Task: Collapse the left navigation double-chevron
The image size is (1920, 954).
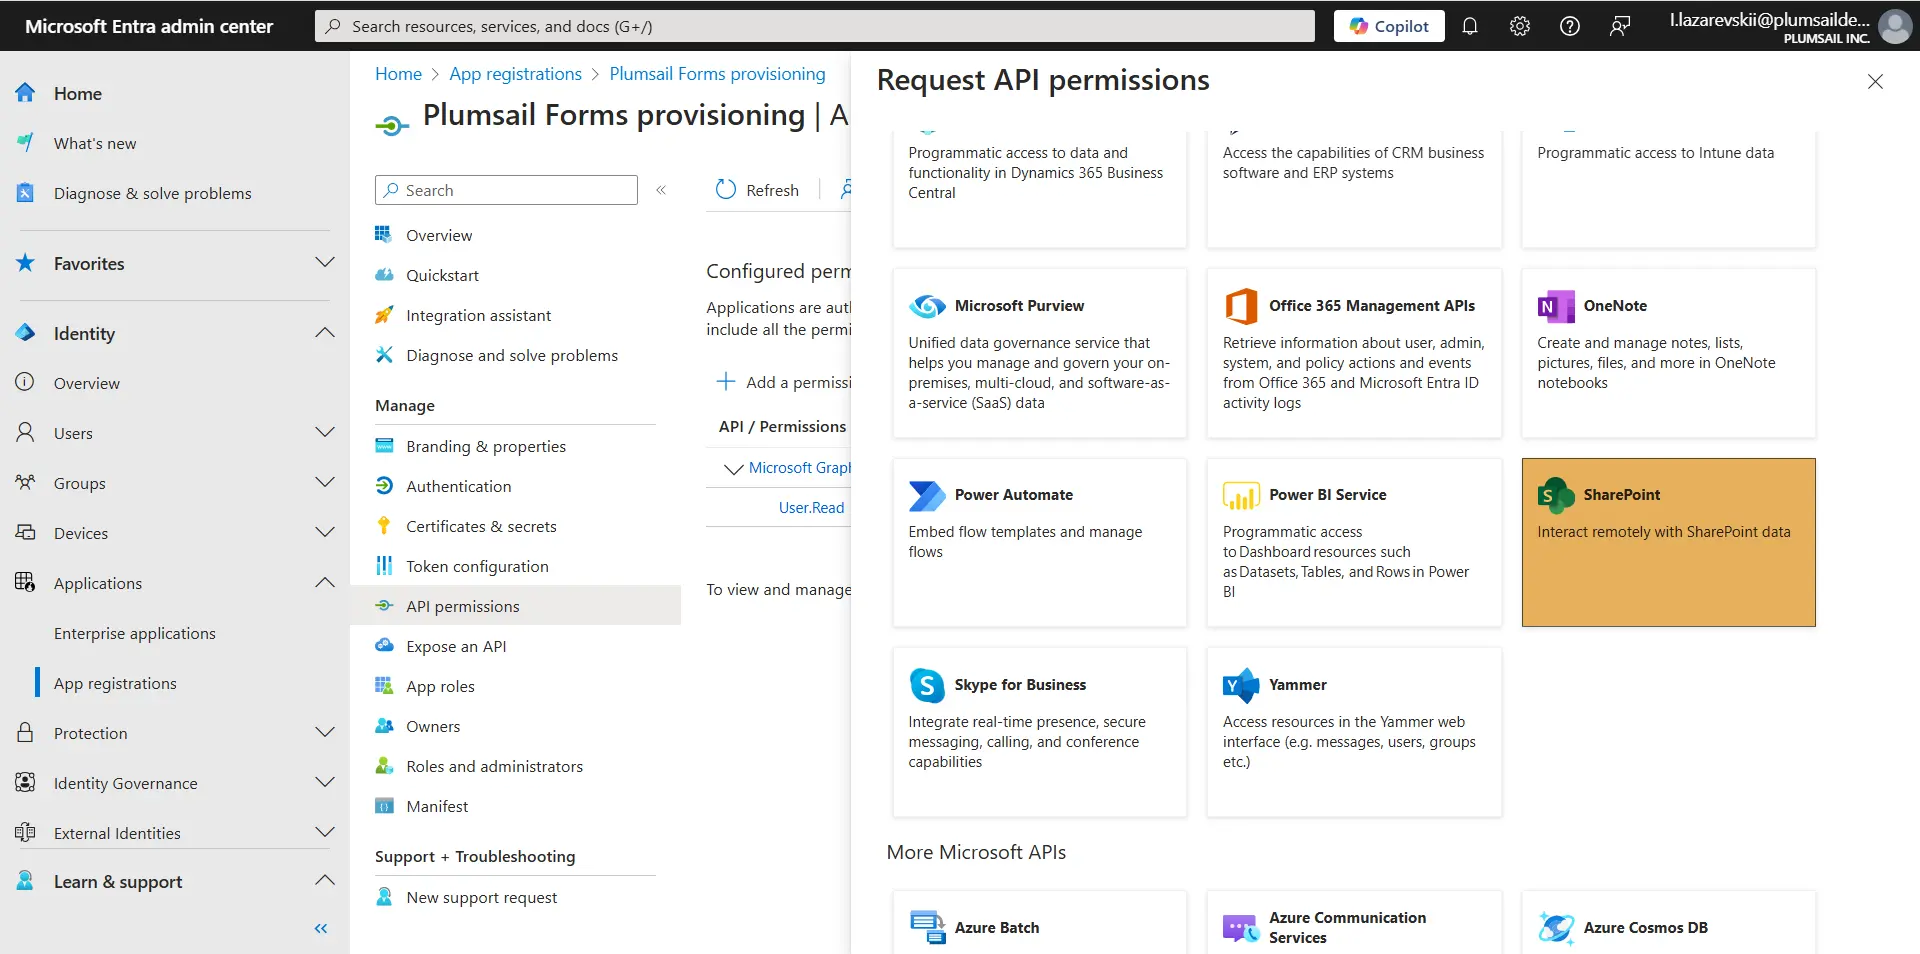Action: tap(320, 929)
